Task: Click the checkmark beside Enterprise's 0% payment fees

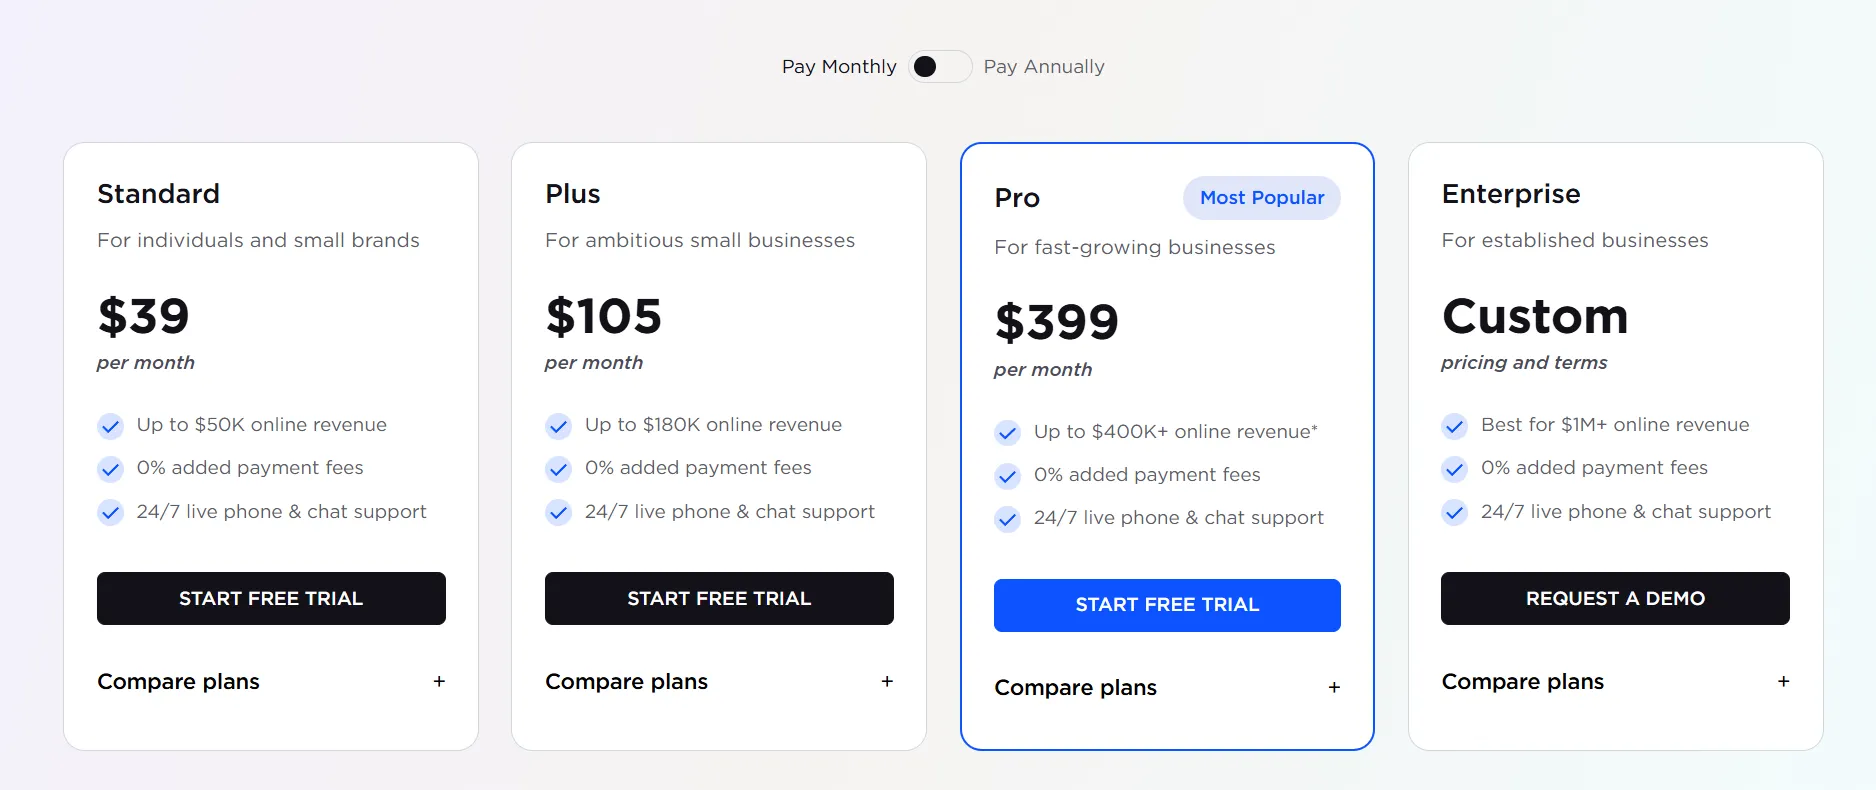Action: tap(1454, 469)
